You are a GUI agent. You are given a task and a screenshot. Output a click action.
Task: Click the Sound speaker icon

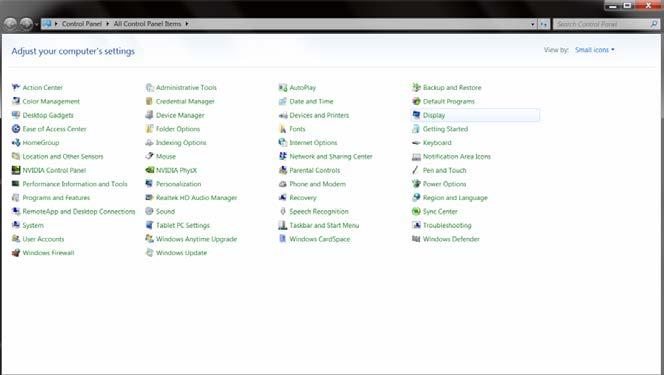coord(149,211)
